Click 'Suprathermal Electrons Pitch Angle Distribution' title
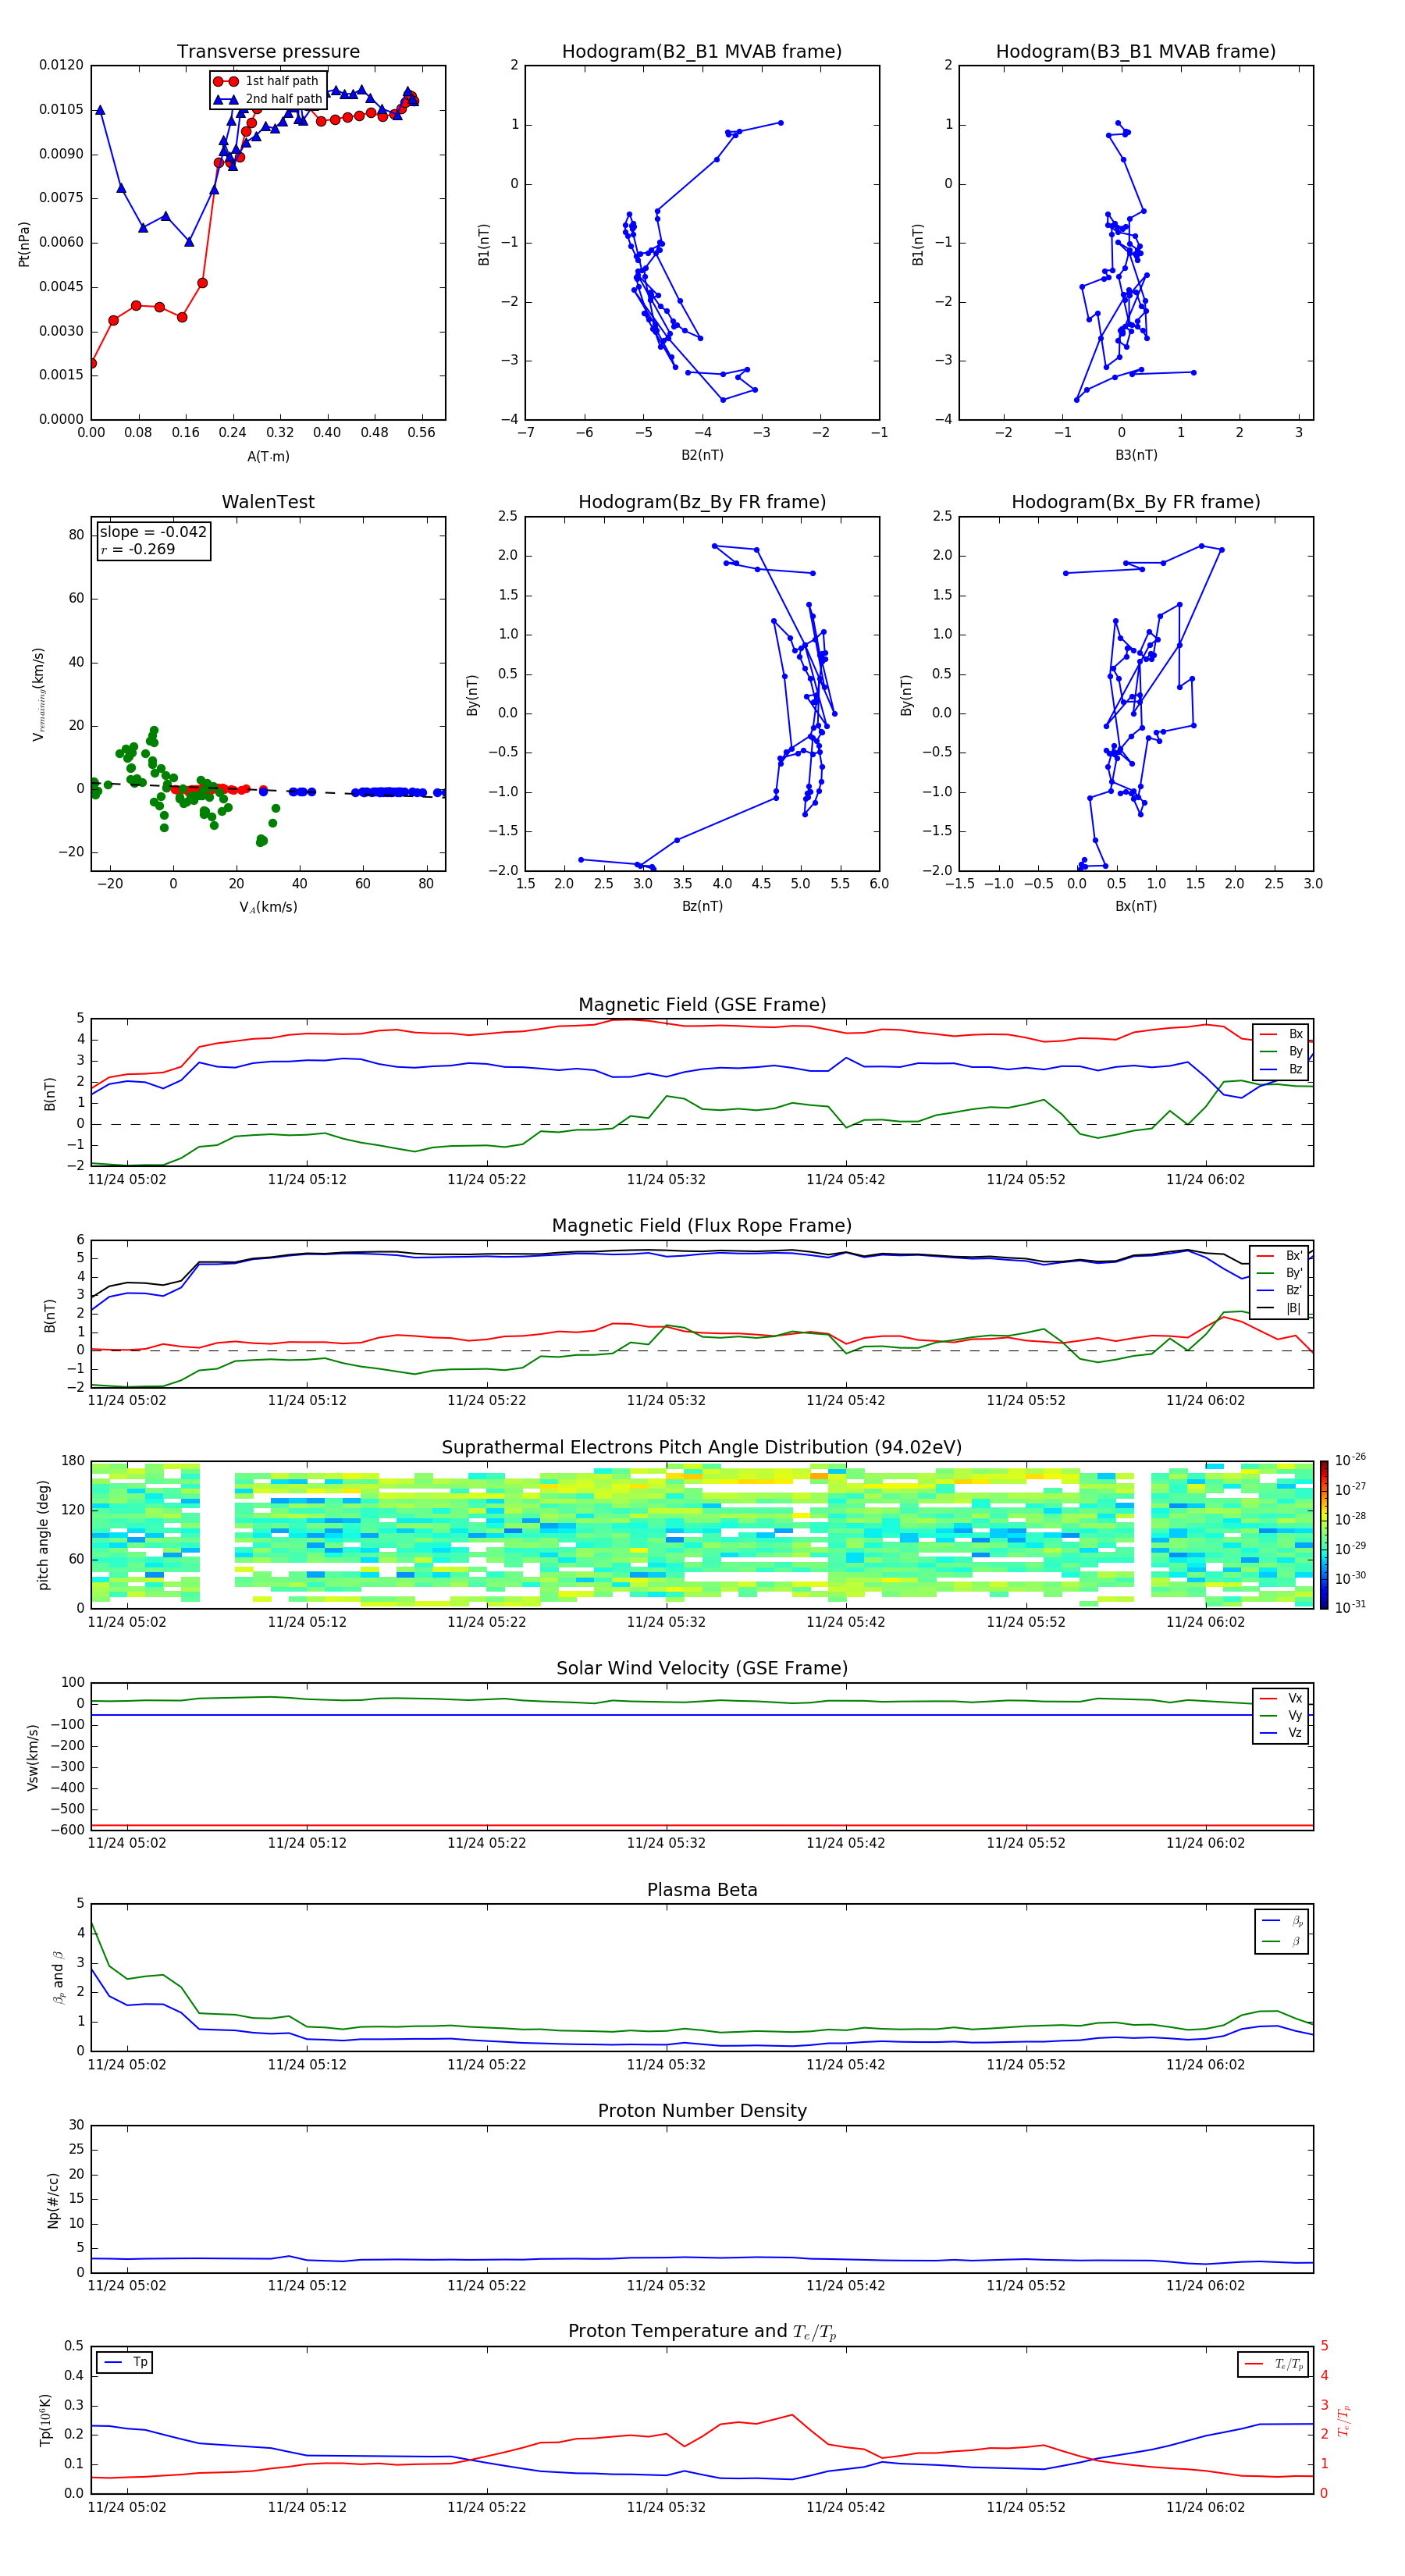This screenshot has width=1405, height=2576. [x=702, y=1448]
